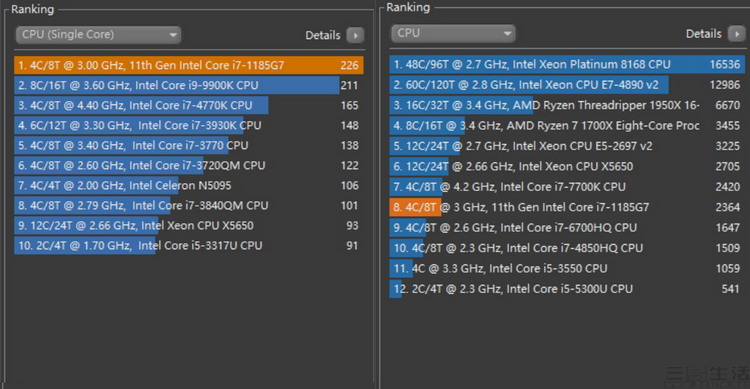Click the Details arrow in CPU panel
750x389 pixels.
point(736,34)
